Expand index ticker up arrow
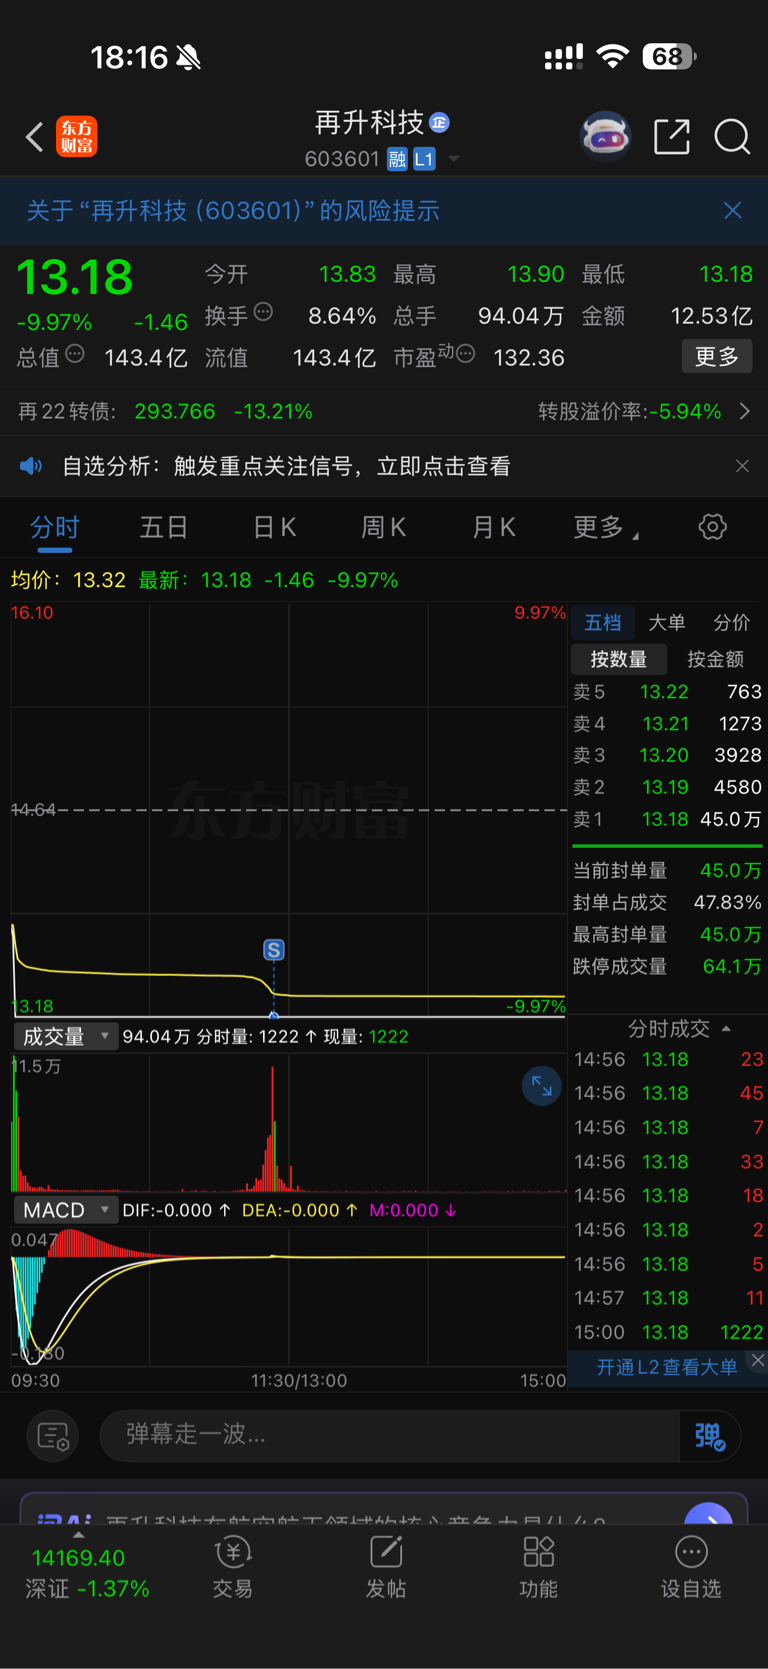Viewport: 768px width, 1669px height. pyautogui.click(x=79, y=1534)
